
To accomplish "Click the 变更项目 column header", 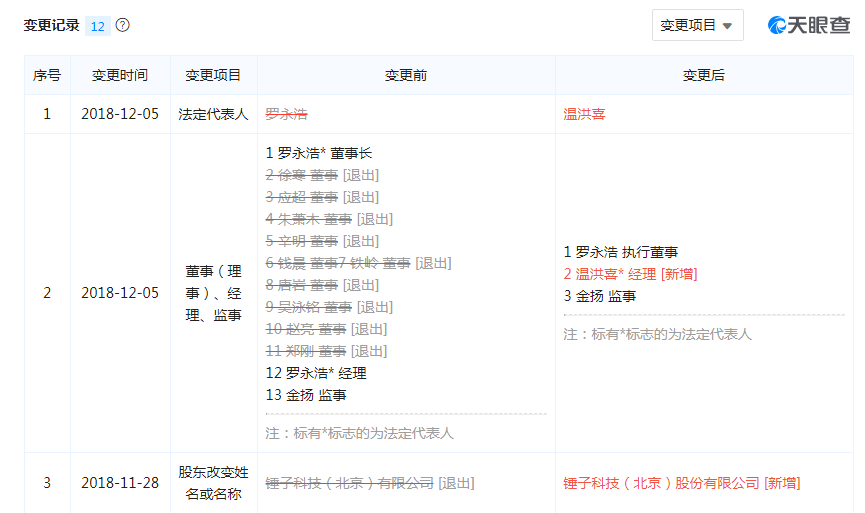I will click(213, 75).
